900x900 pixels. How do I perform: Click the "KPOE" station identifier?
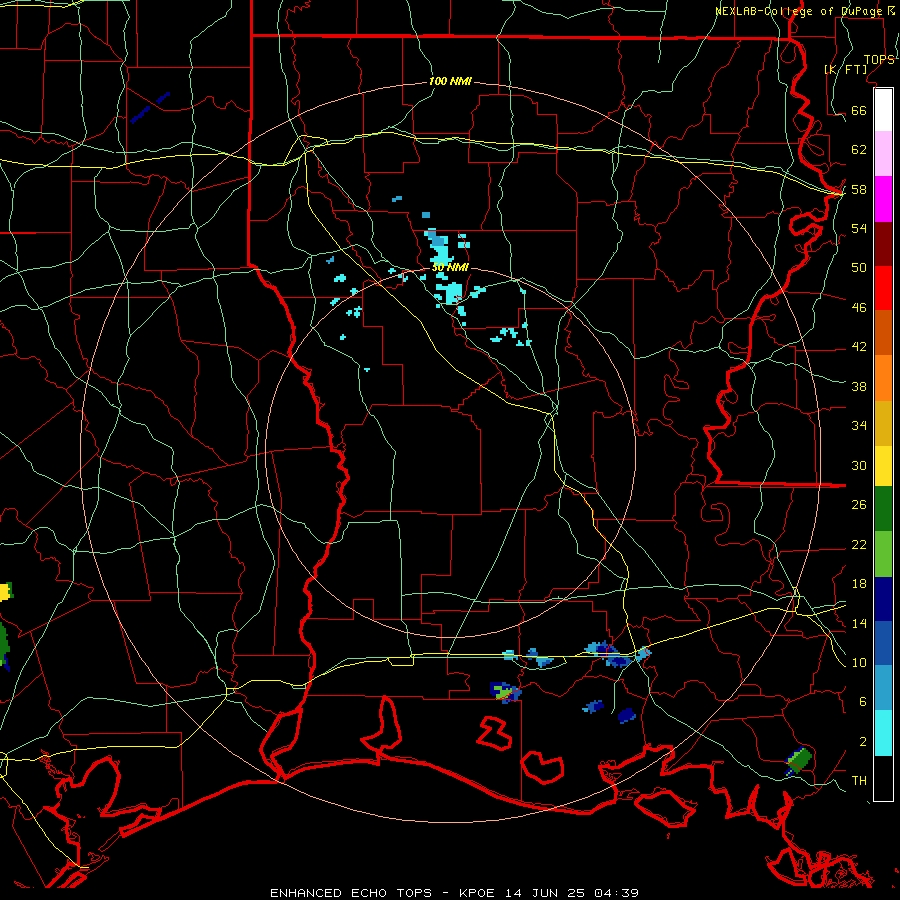476,893
